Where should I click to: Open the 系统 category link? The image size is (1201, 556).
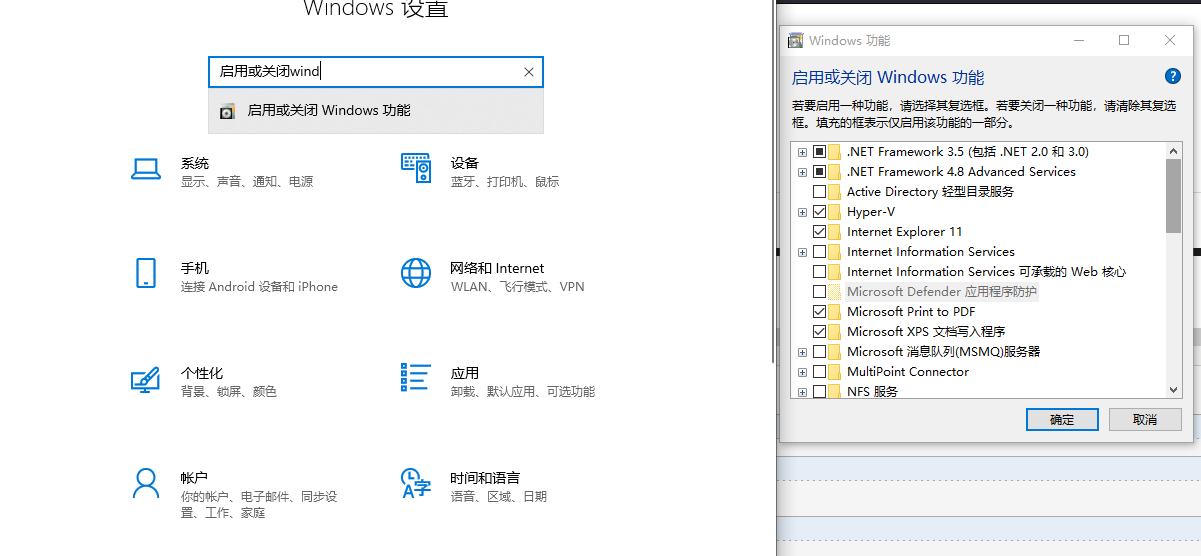[195, 163]
